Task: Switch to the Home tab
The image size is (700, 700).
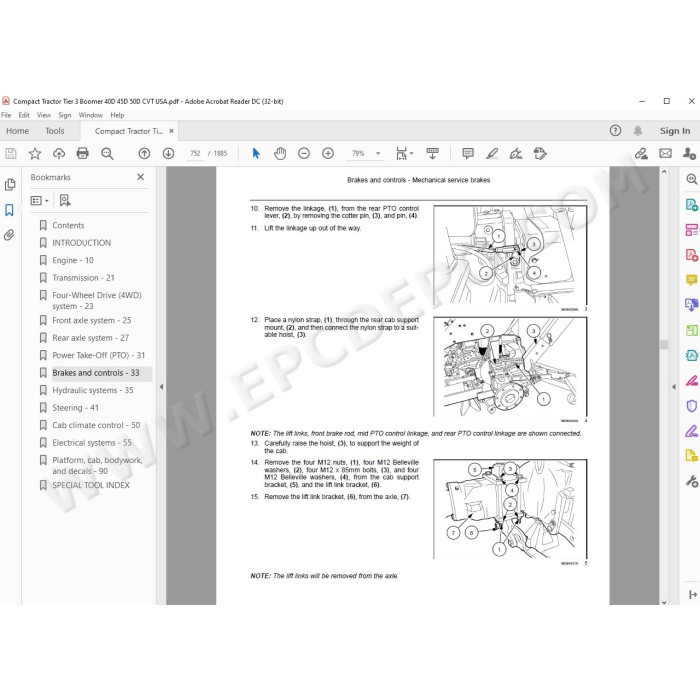Action: [x=17, y=131]
